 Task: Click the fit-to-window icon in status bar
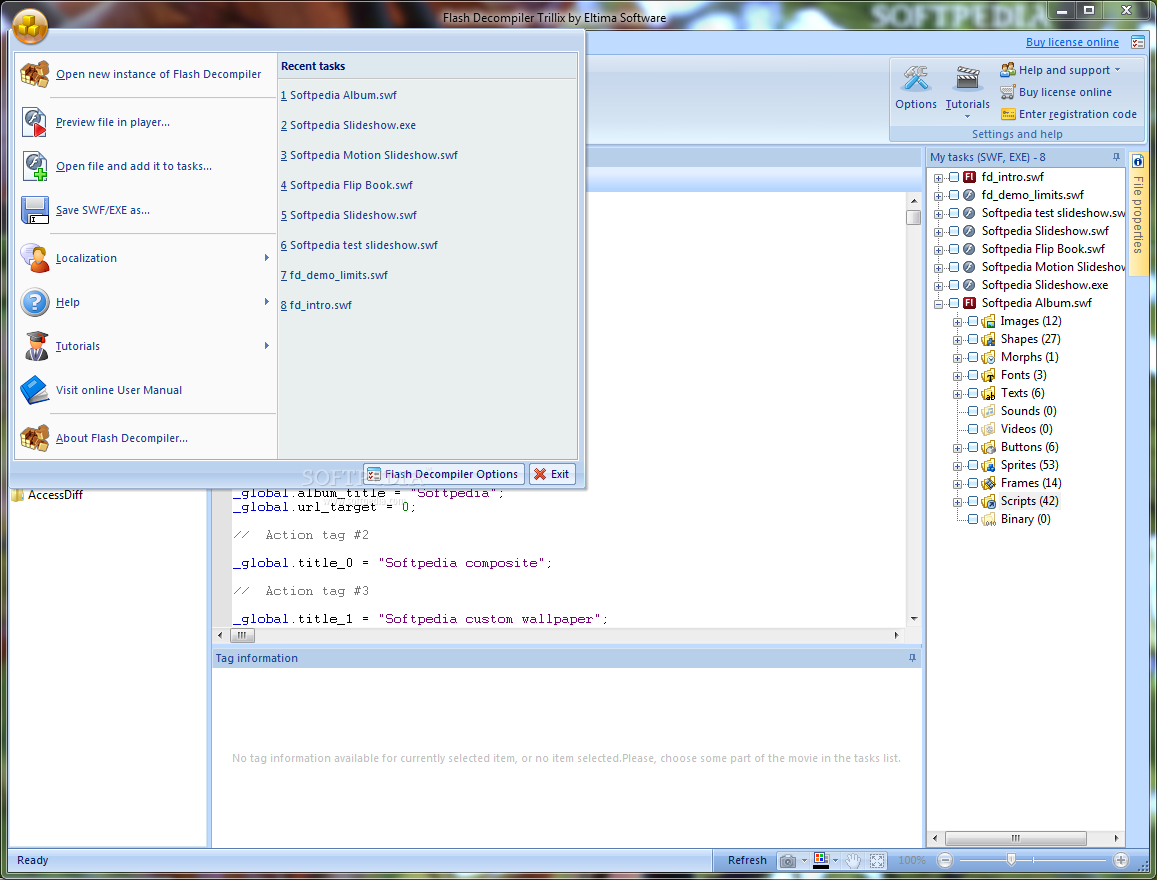877,861
